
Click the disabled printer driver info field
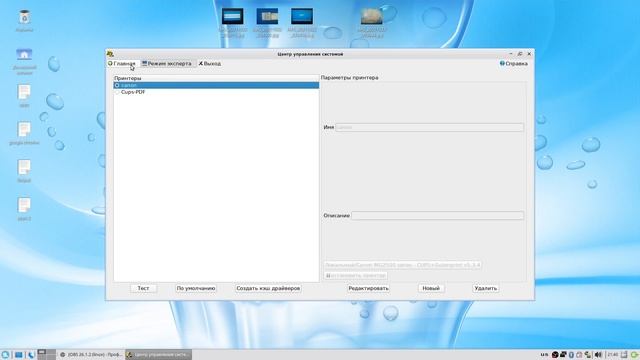(403, 265)
